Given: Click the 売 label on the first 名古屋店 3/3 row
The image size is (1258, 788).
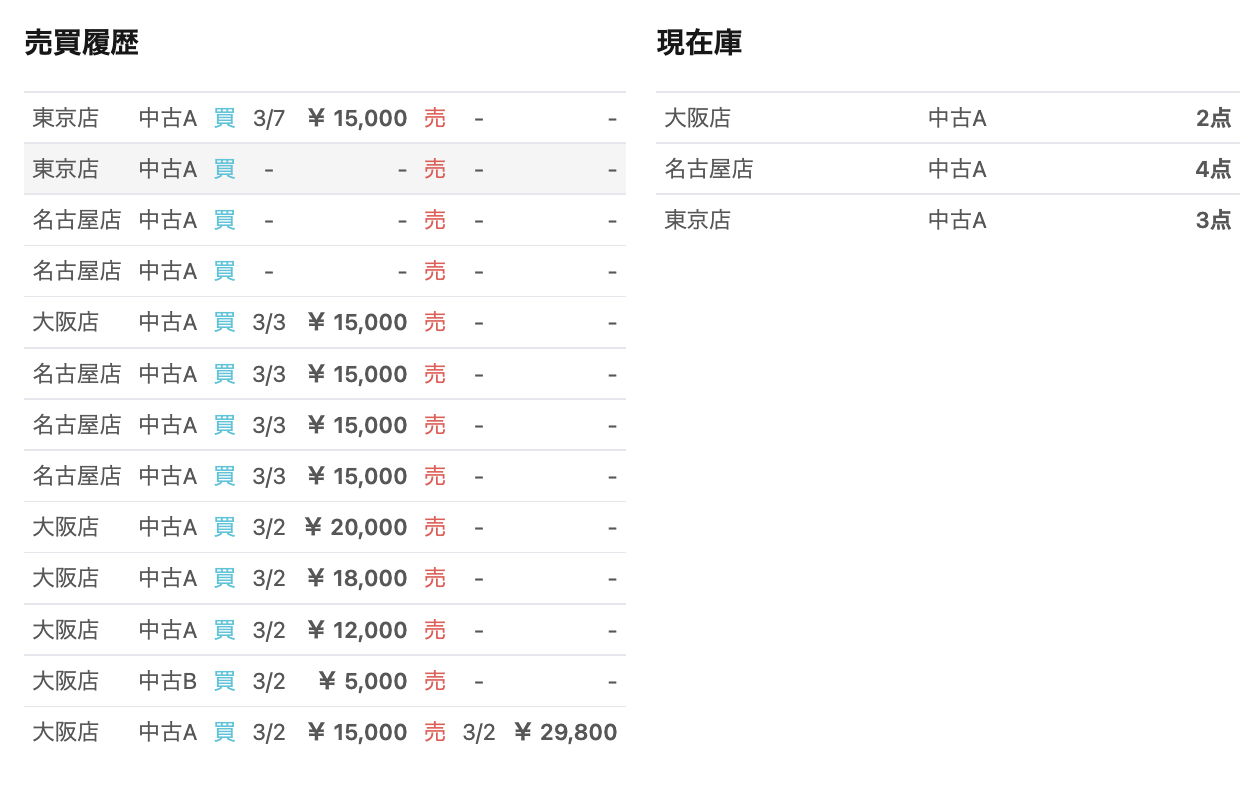Looking at the screenshot, I should (434, 373).
